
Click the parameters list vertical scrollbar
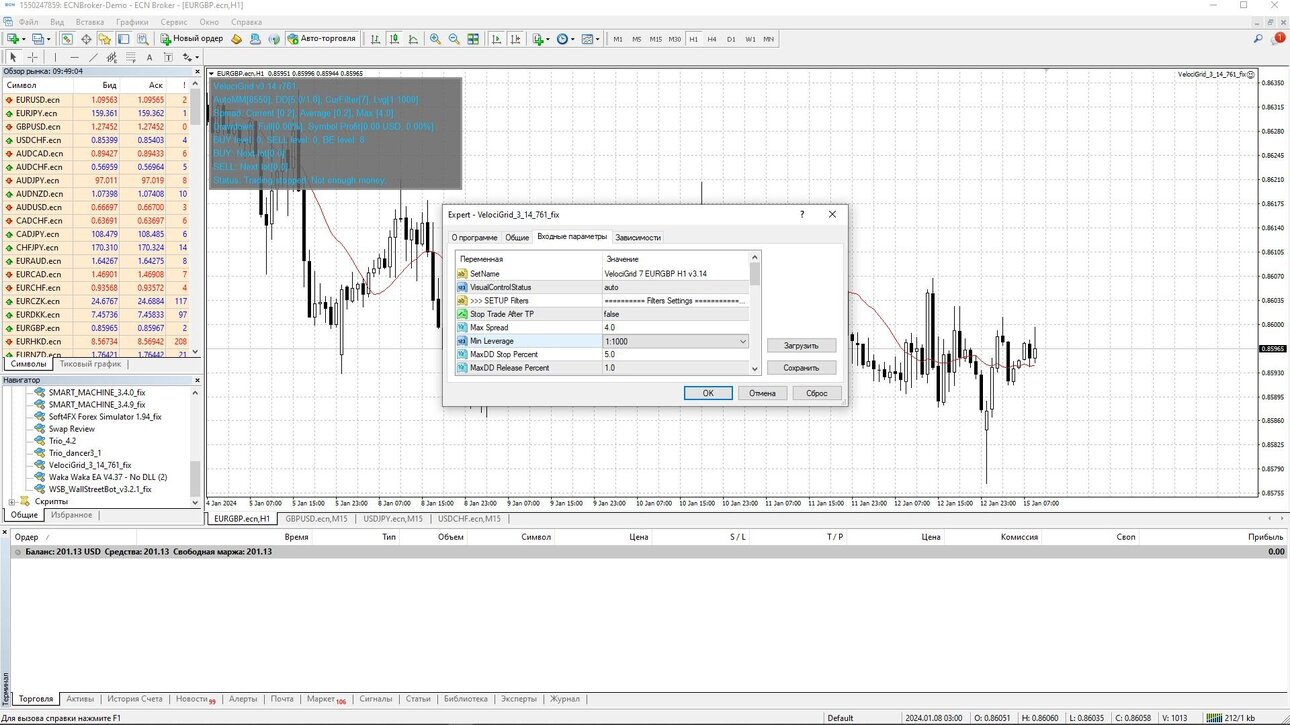pos(755,313)
